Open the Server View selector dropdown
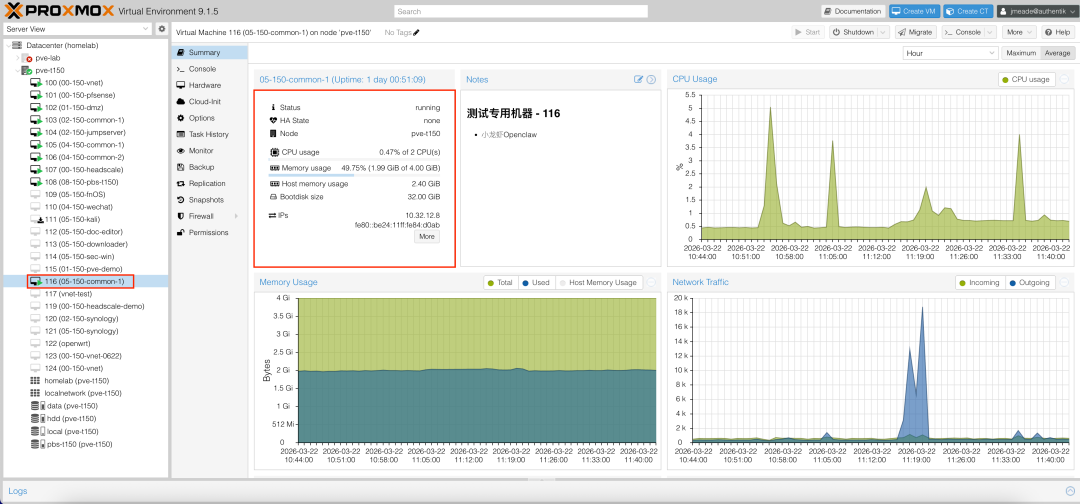 point(78,29)
